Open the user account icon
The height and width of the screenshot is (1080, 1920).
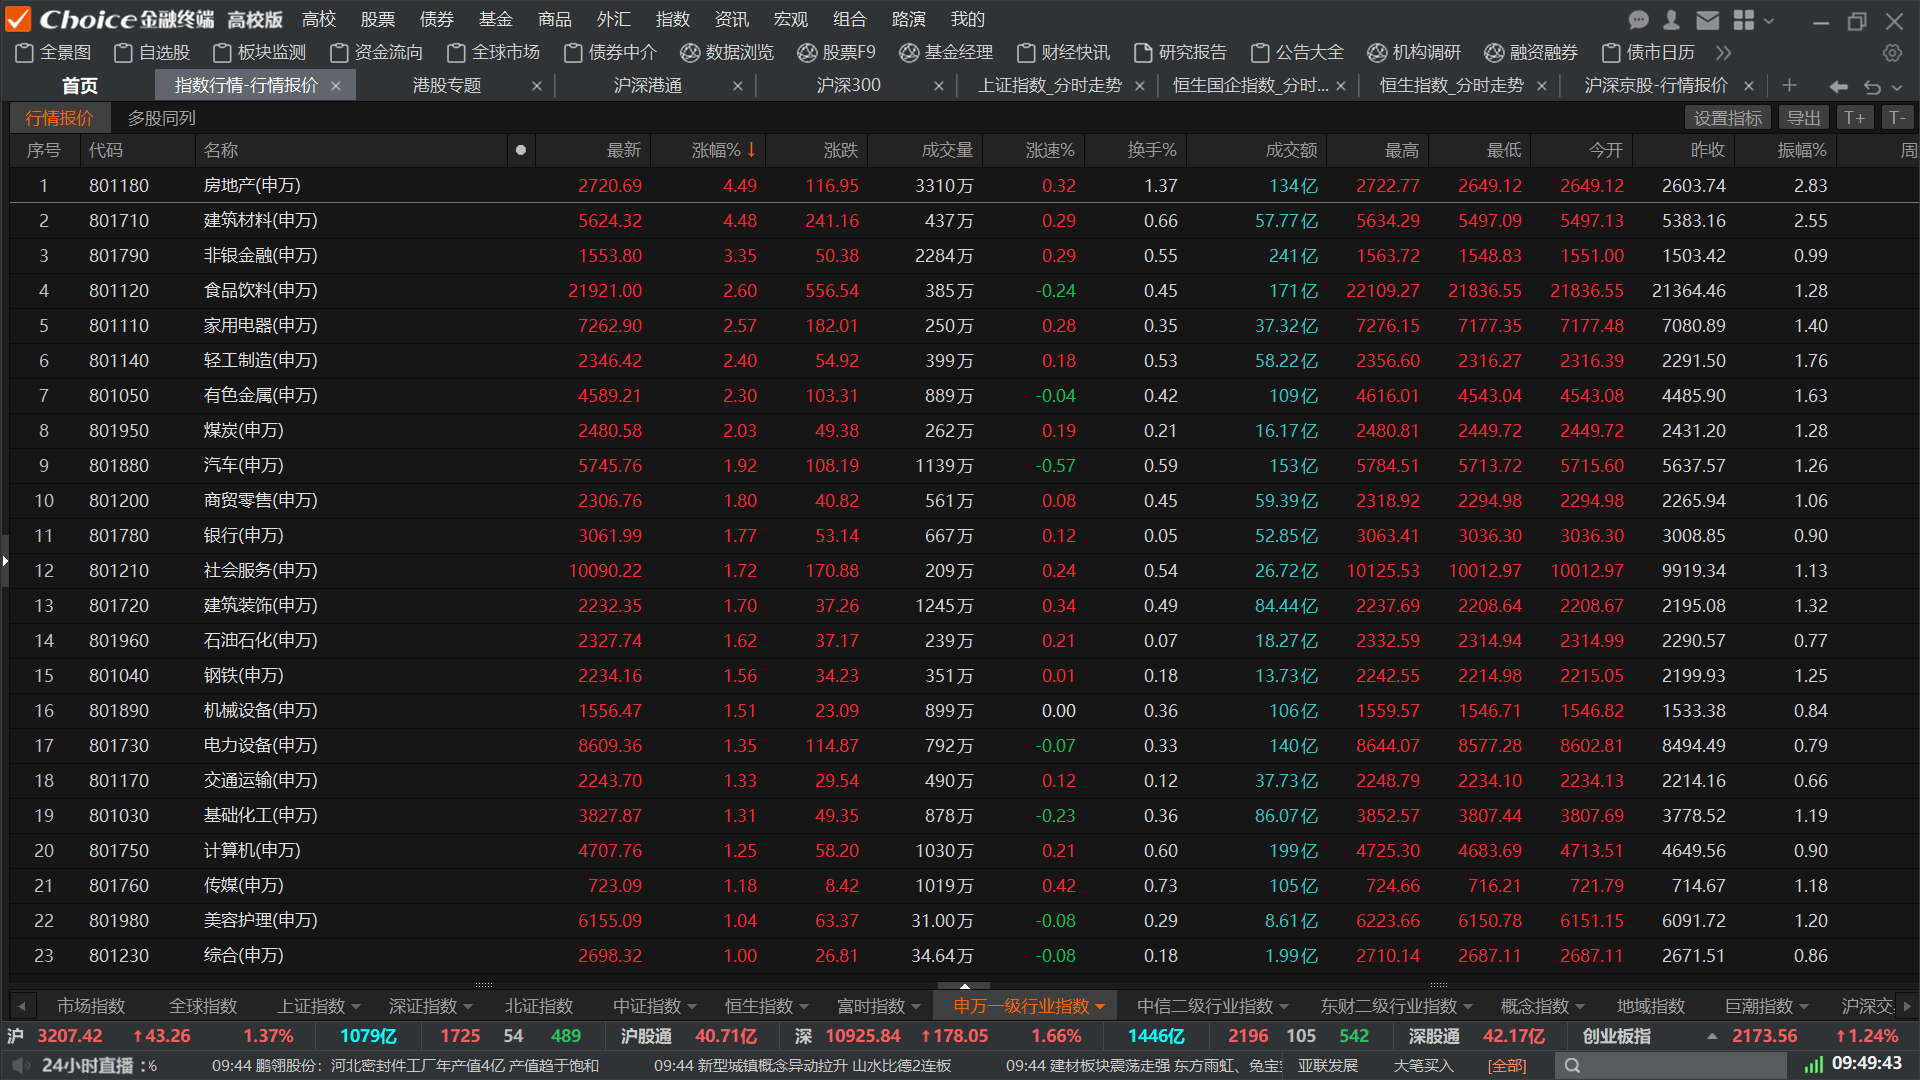tap(1671, 20)
